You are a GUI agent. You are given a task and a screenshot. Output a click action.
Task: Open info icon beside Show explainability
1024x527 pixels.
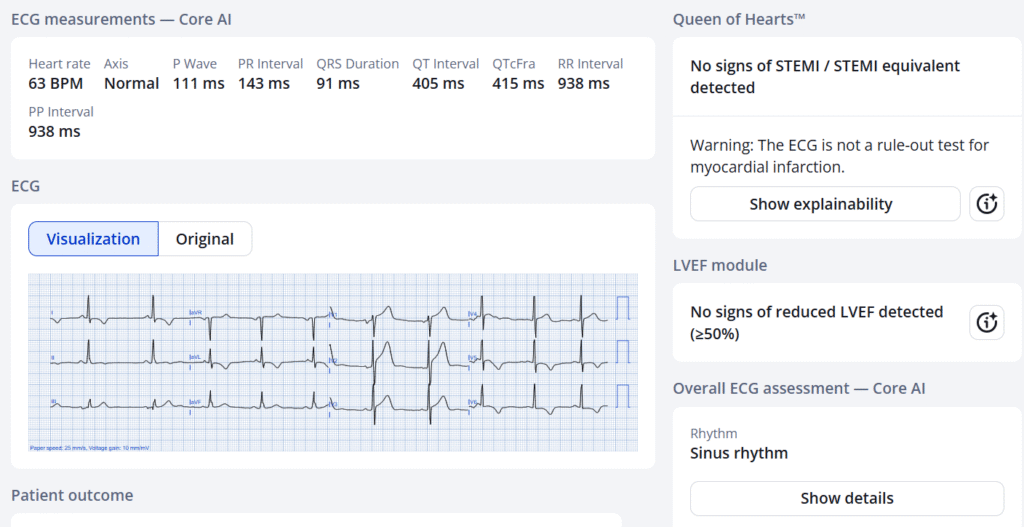tap(987, 204)
